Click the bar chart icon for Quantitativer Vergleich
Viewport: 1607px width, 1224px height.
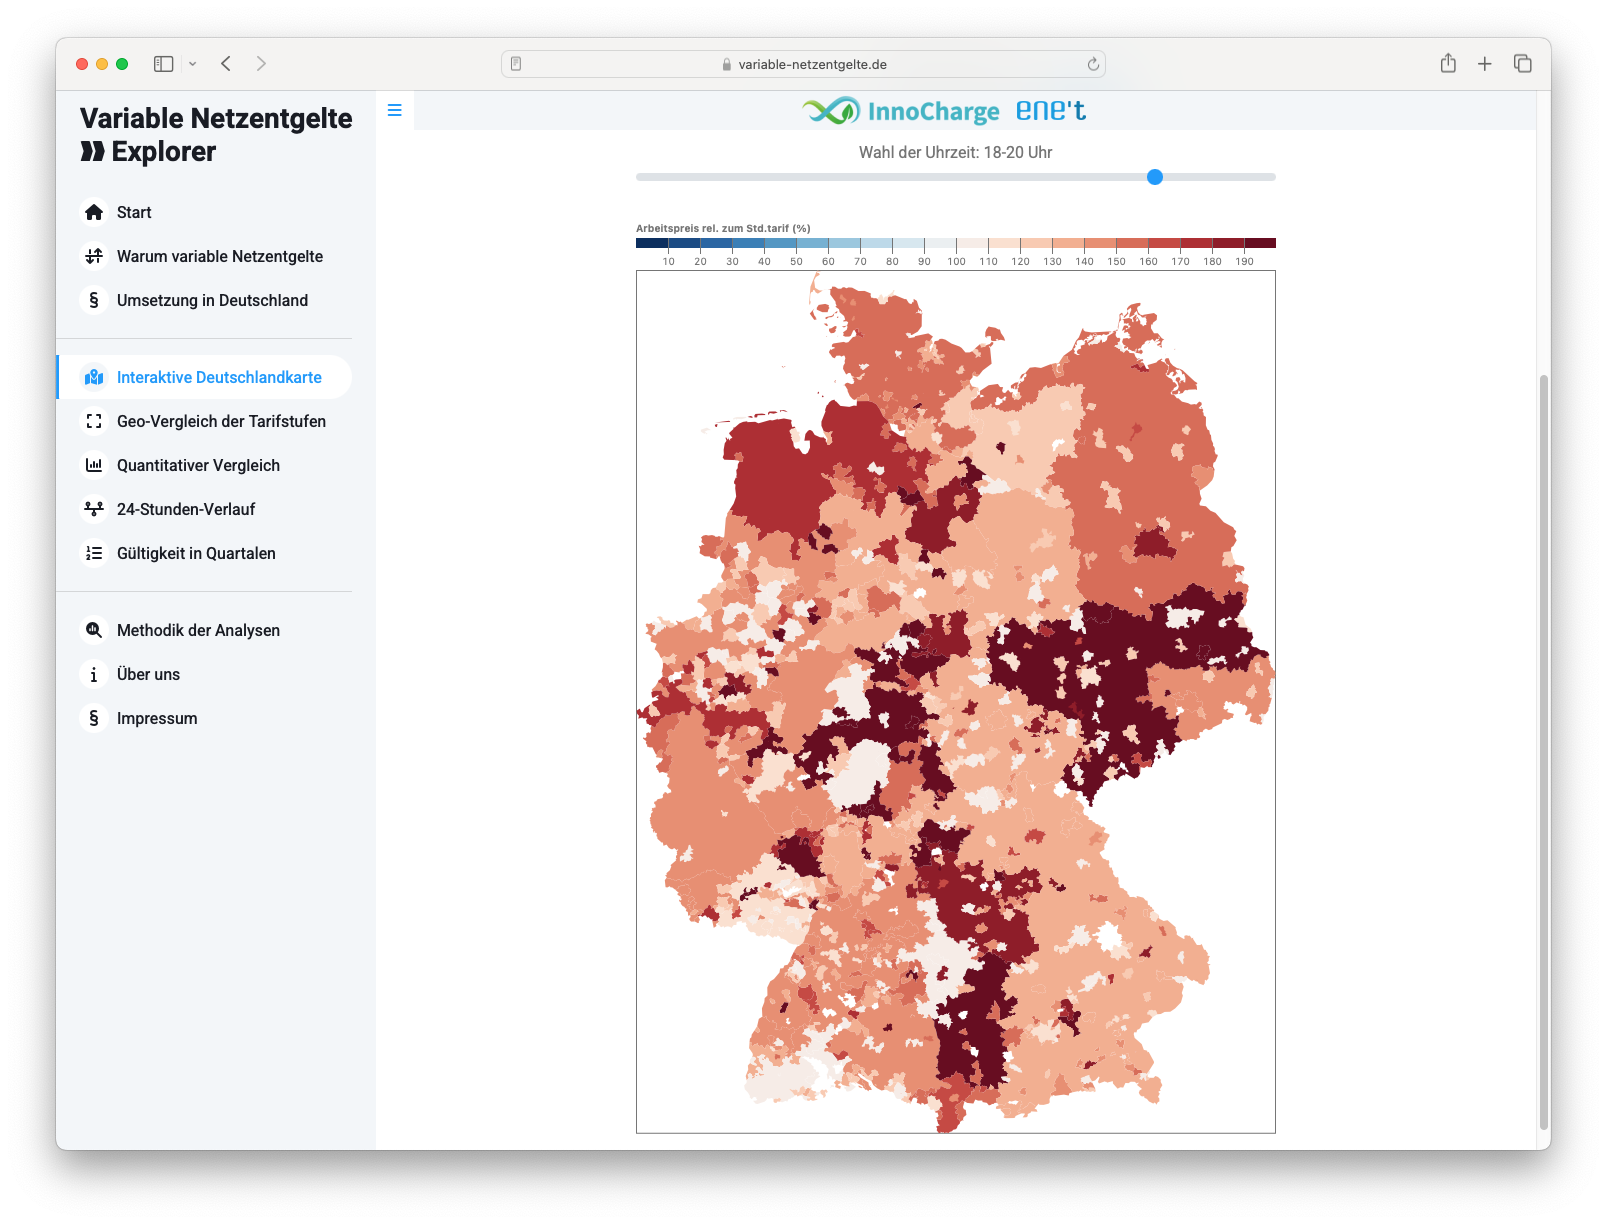[94, 465]
